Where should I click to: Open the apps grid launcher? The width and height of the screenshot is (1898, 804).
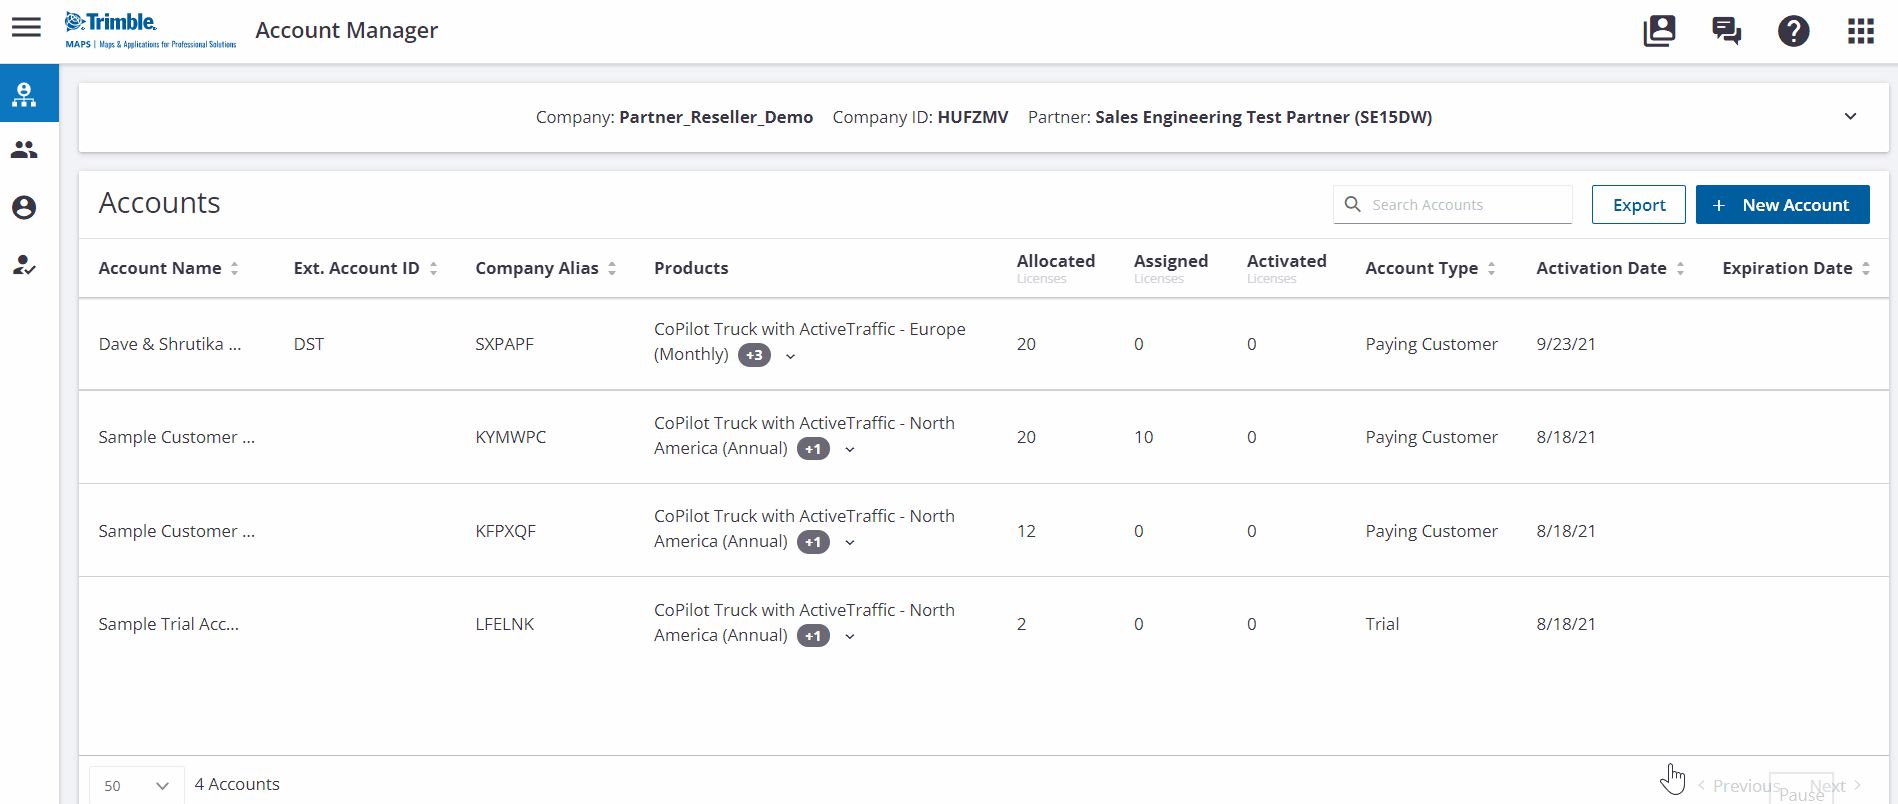1860,31
